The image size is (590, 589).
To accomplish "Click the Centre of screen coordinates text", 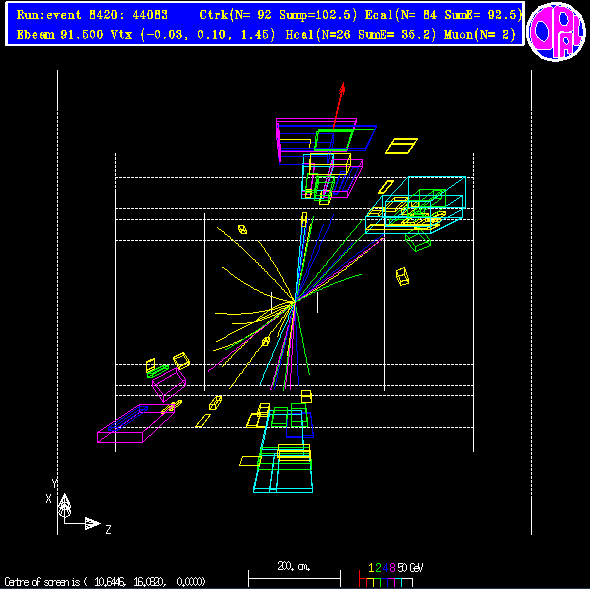I will [x=105, y=582].
